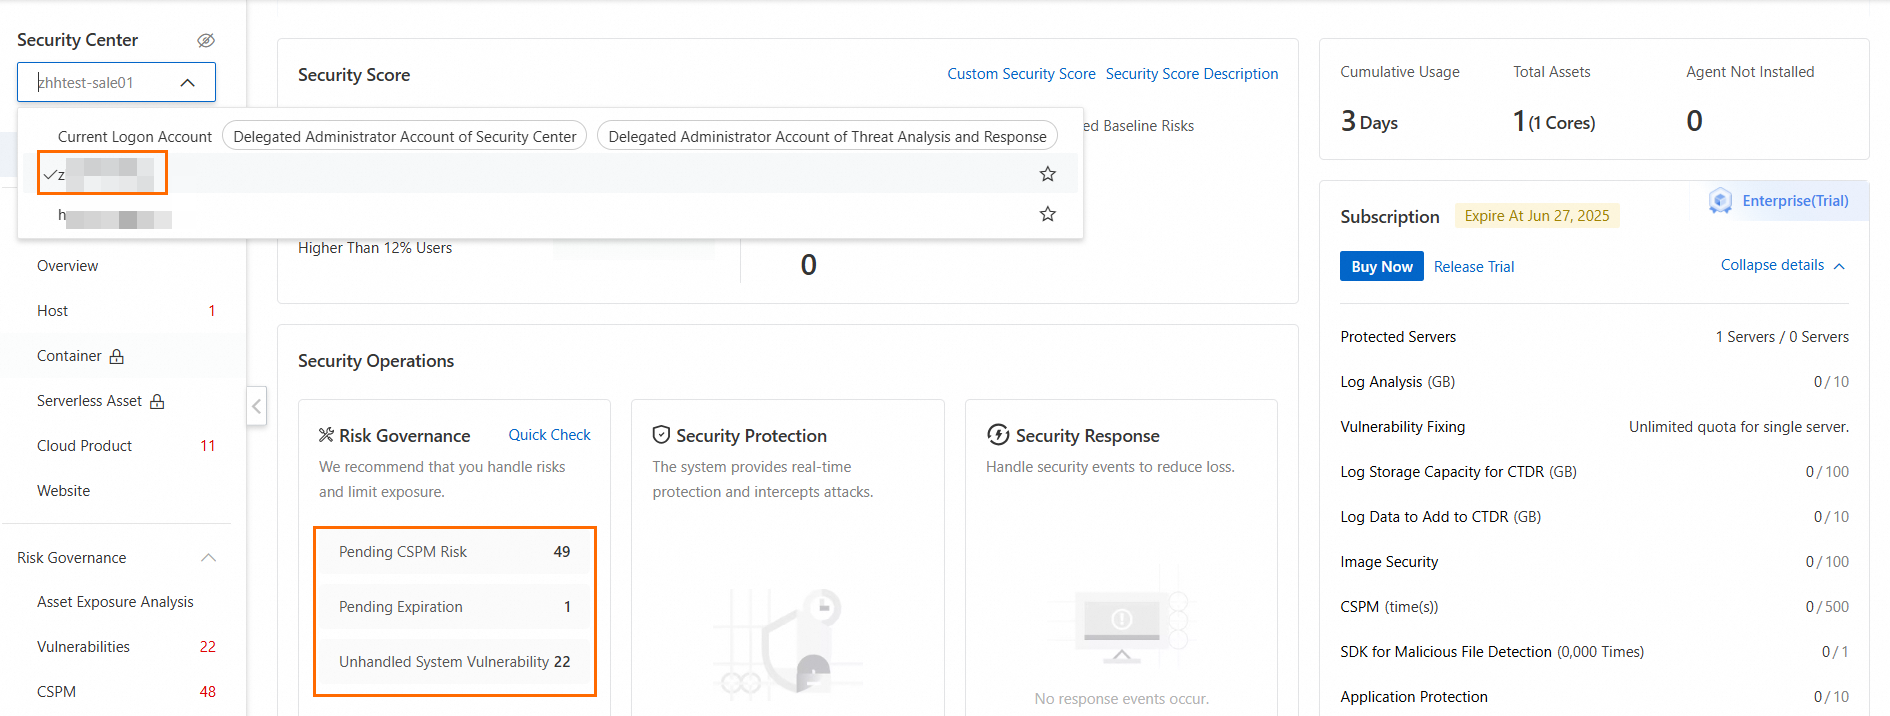Click the lock icon beside Serverless Asset

tap(157, 402)
